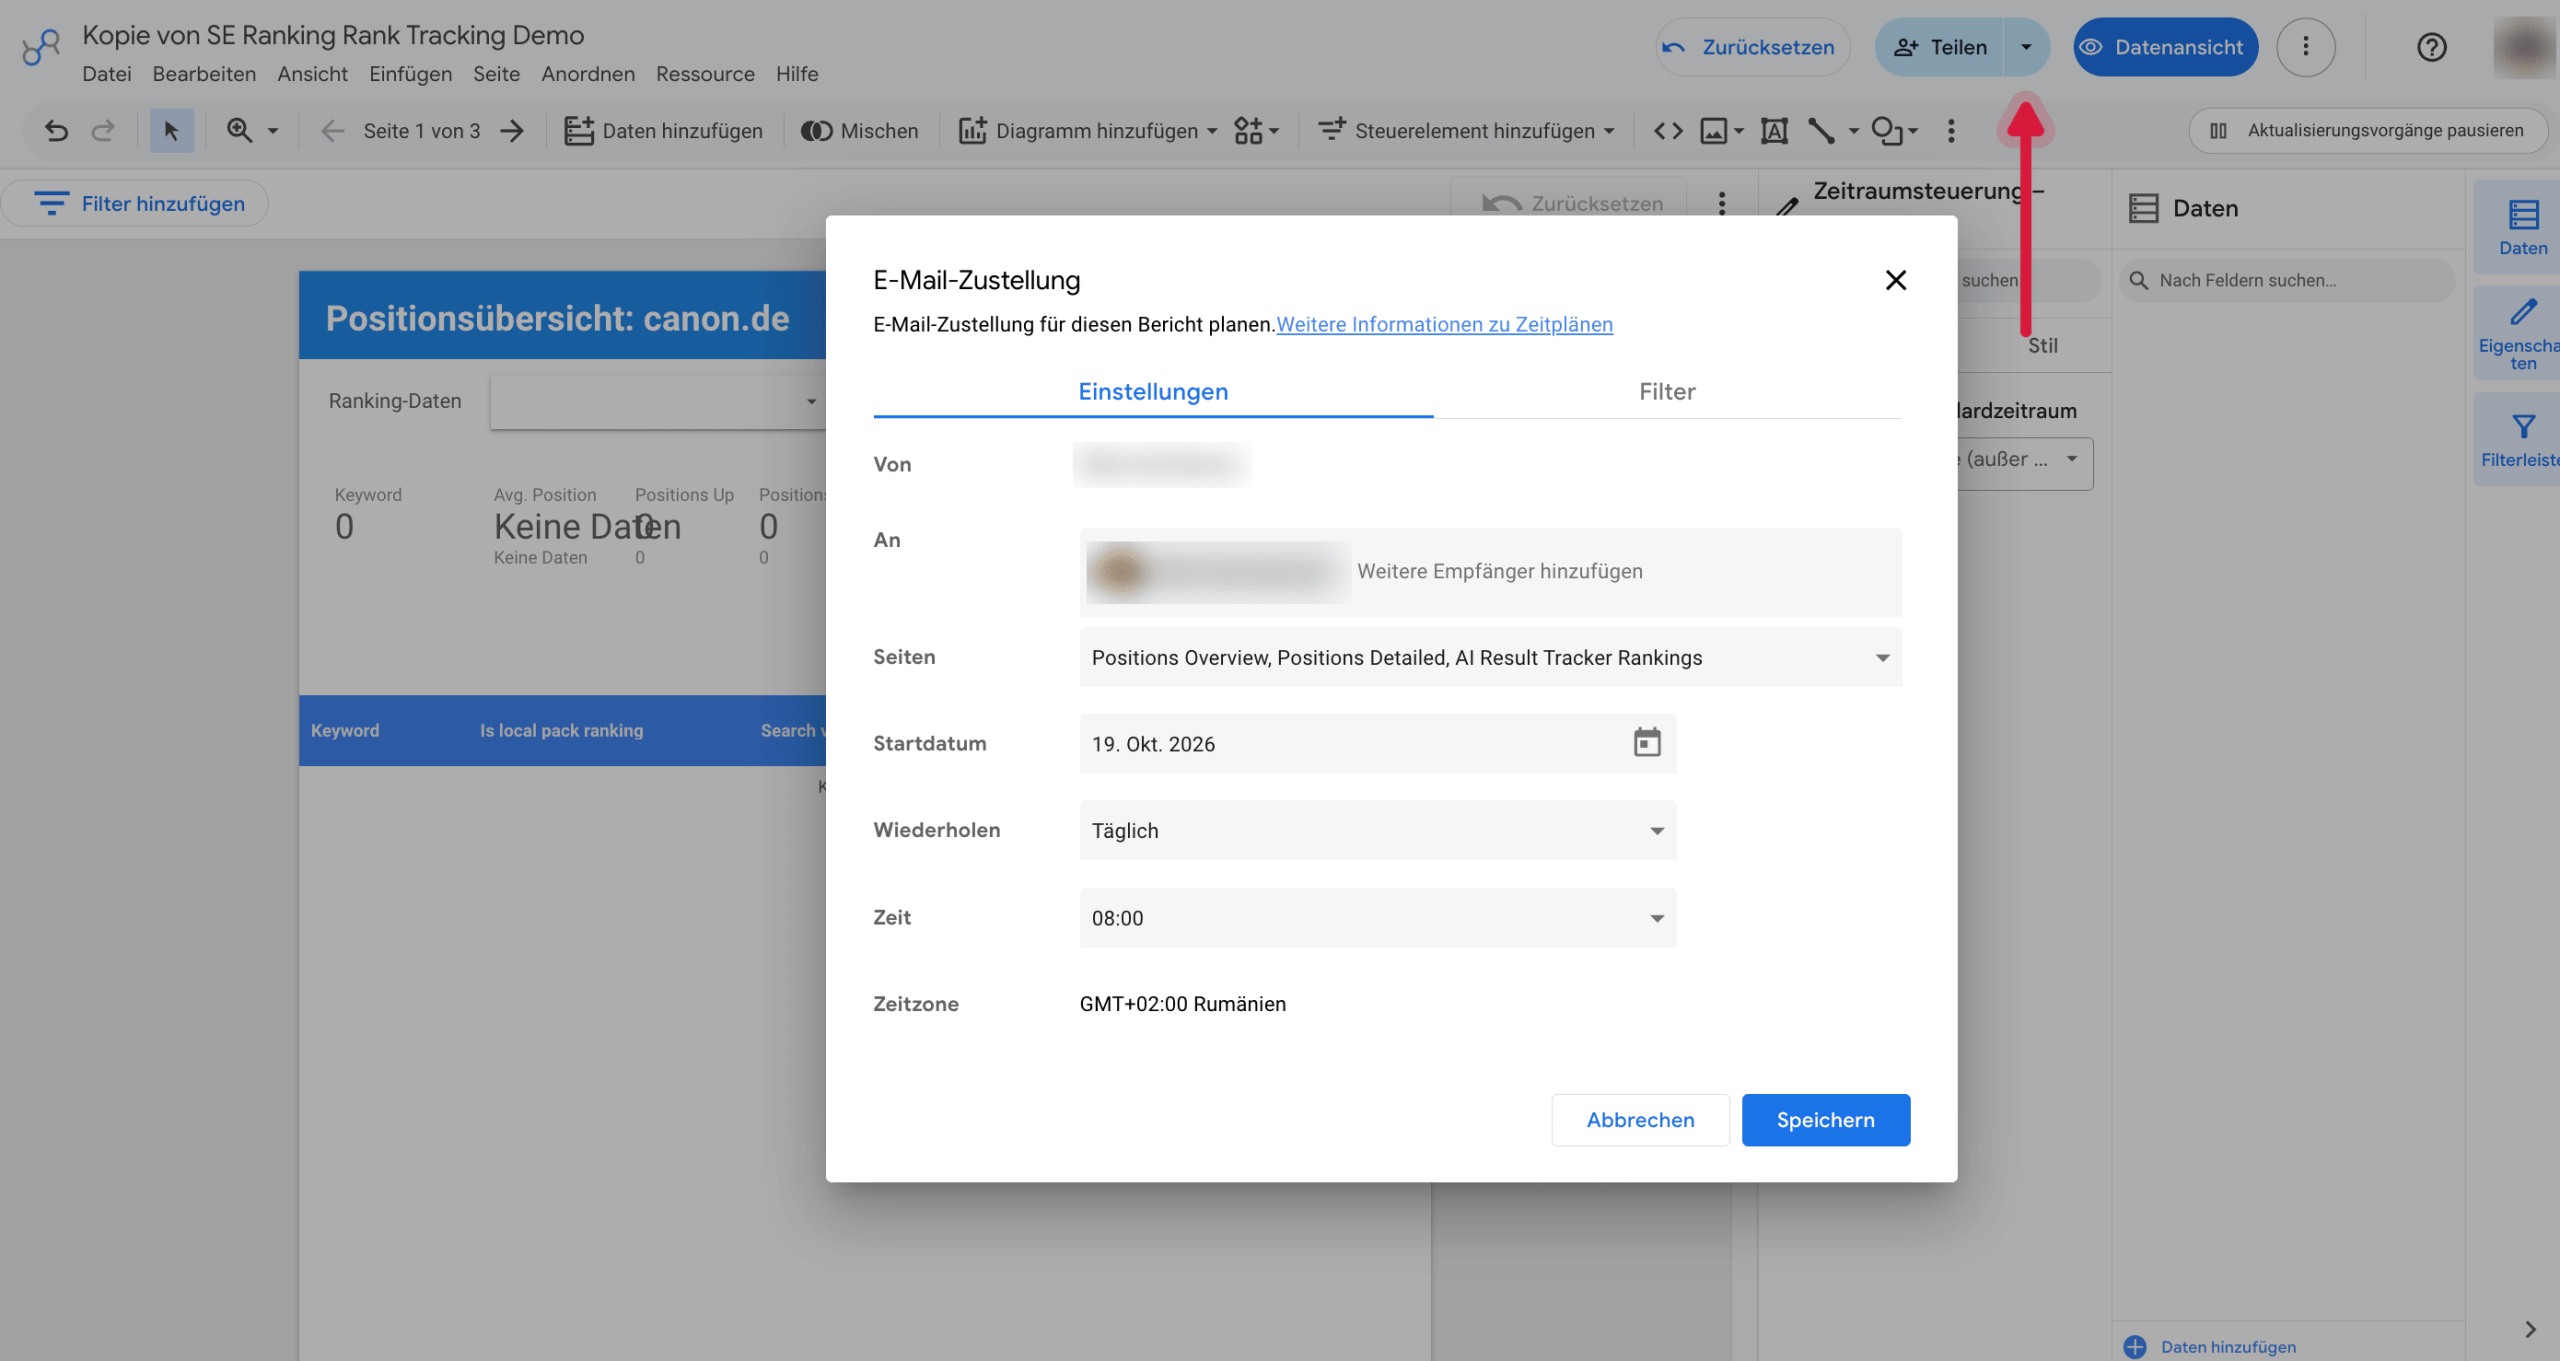Viewport: 2560px width, 1361px height.
Task: Collapse side panel chevron arrow
Action: click(x=2530, y=1329)
